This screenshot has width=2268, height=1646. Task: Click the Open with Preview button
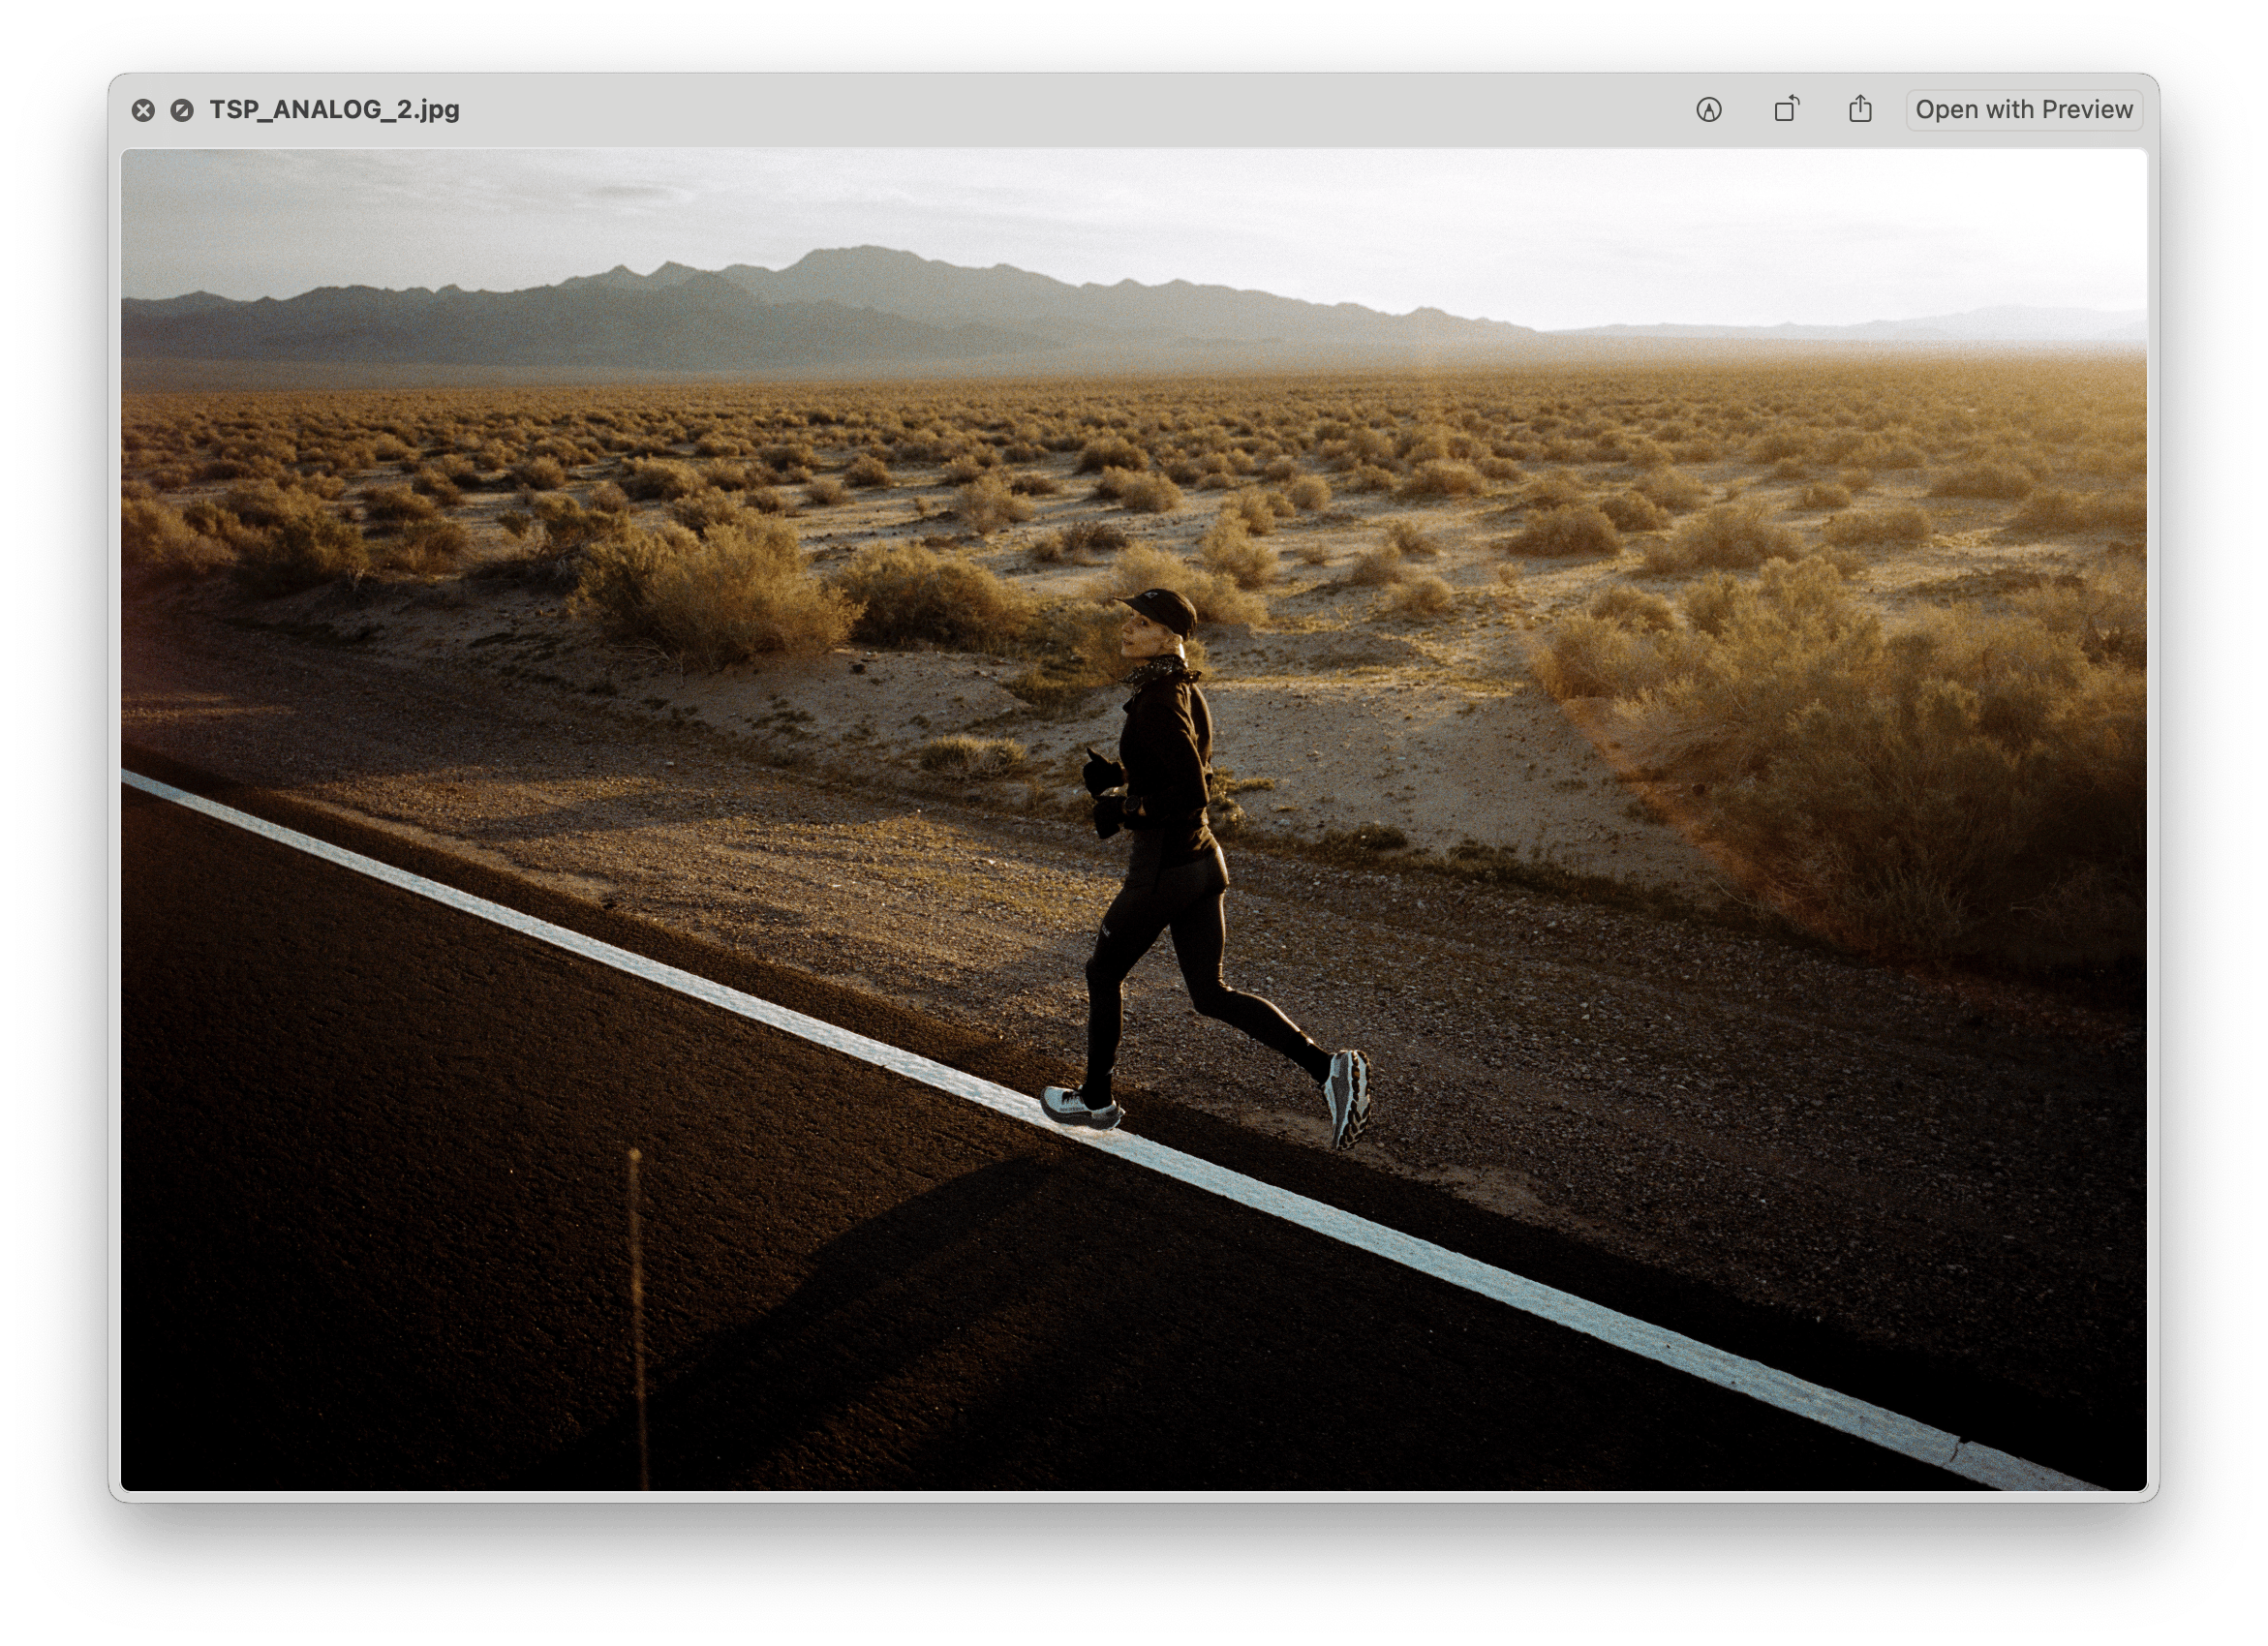pyautogui.click(x=2024, y=109)
